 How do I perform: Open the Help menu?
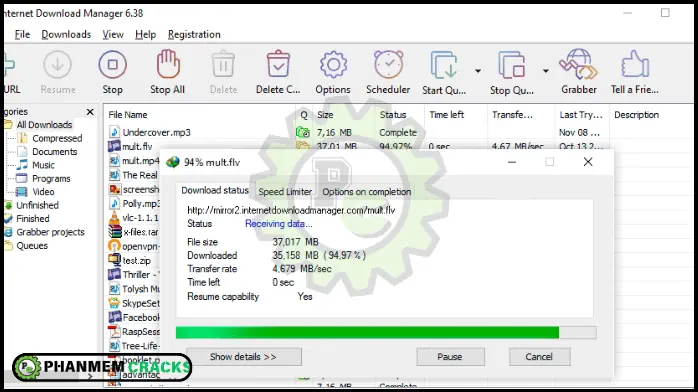[146, 34]
